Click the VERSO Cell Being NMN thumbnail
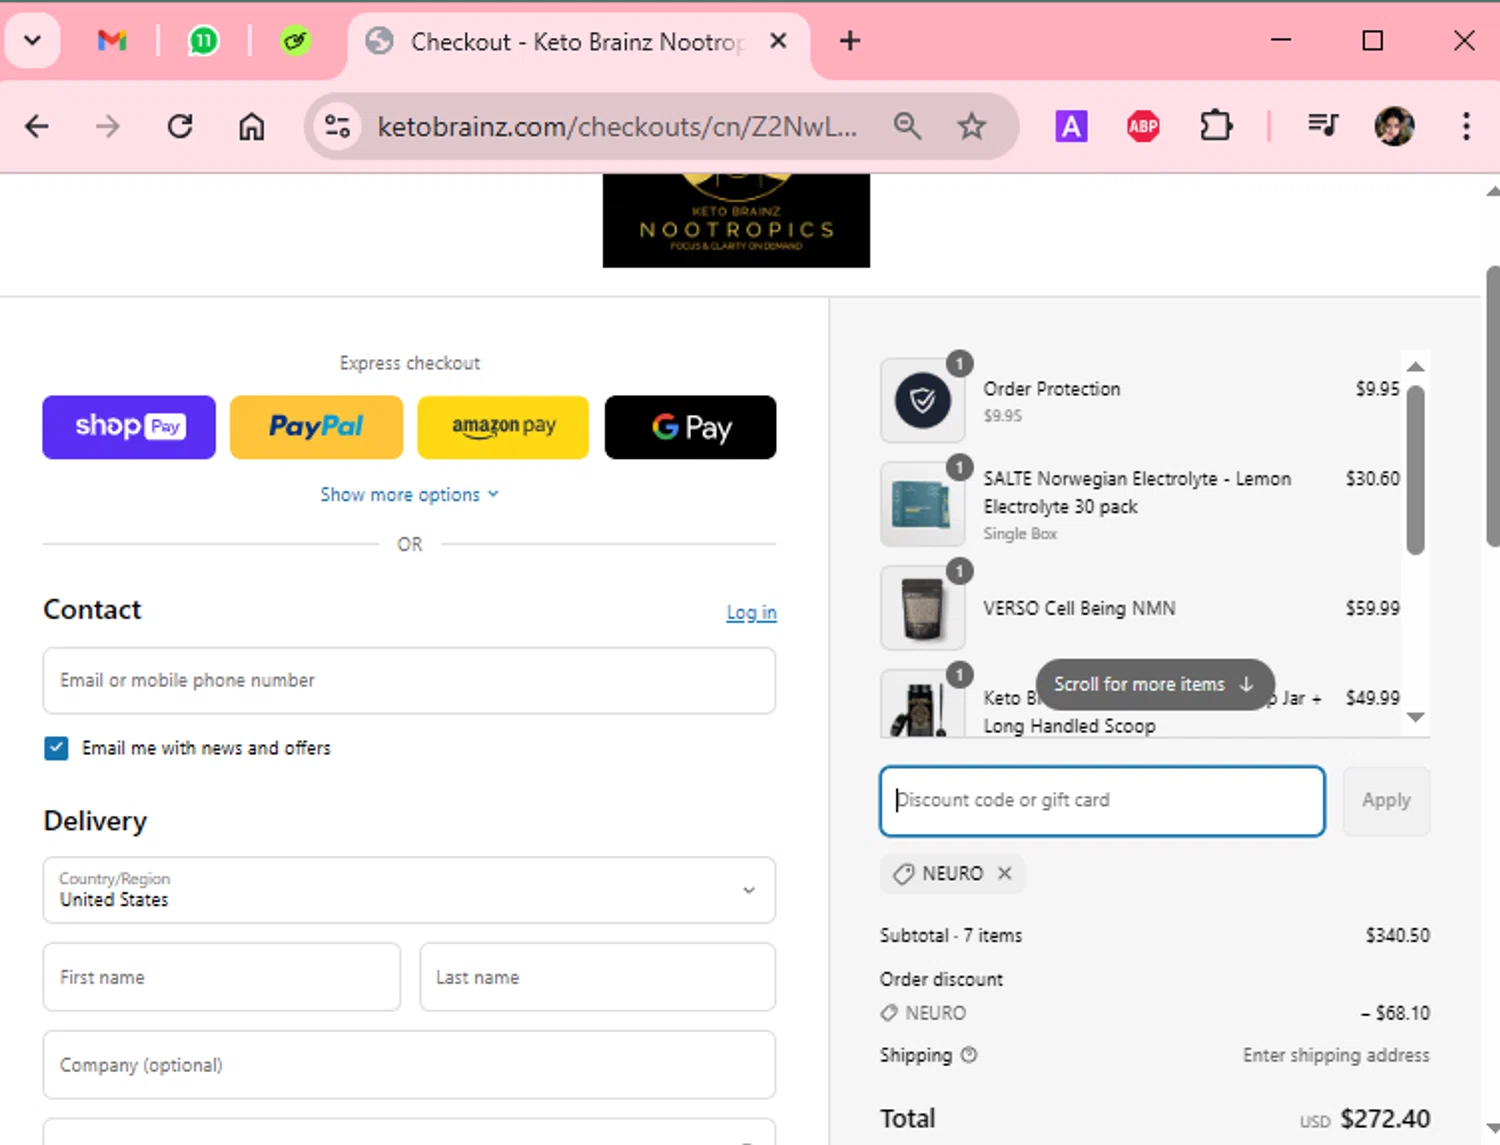Screen dimensions: 1500x1145 click(x=922, y=608)
